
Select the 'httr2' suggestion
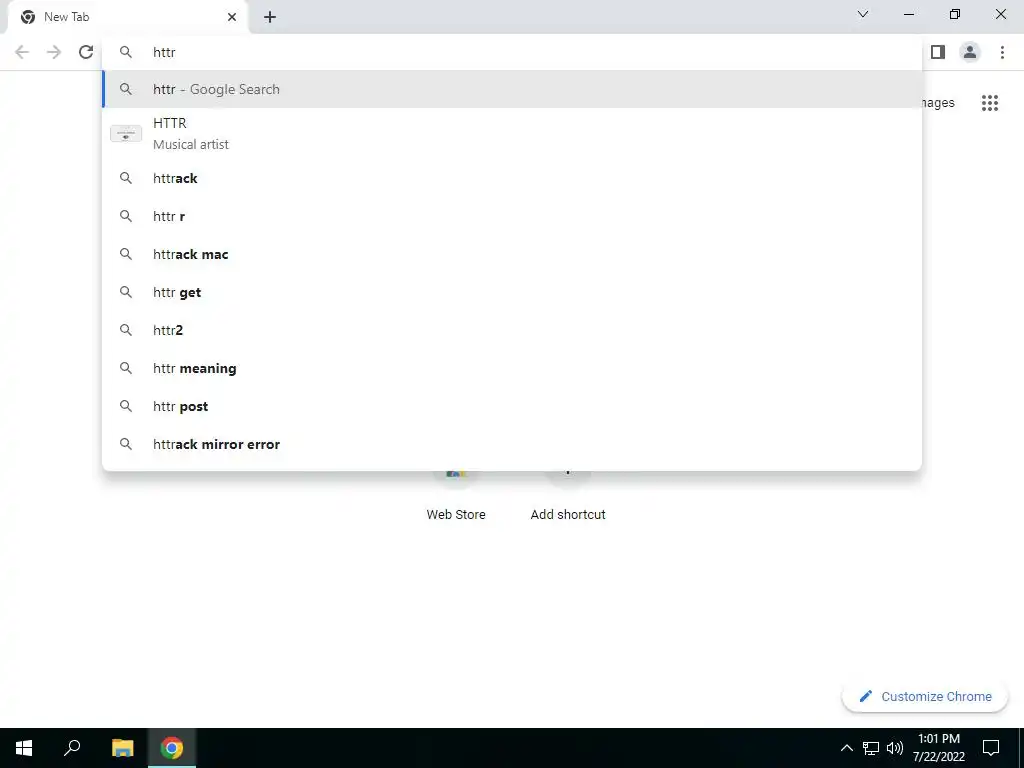coord(512,330)
